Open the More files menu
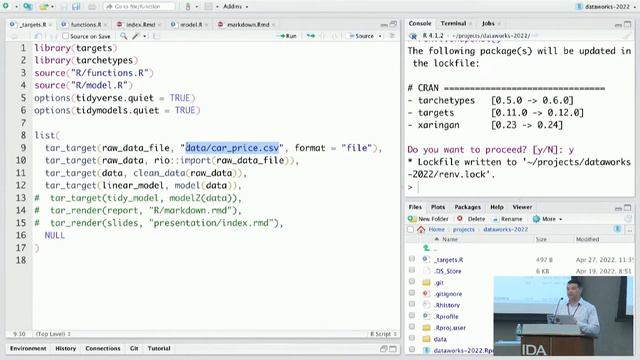 click(x=547, y=219)
